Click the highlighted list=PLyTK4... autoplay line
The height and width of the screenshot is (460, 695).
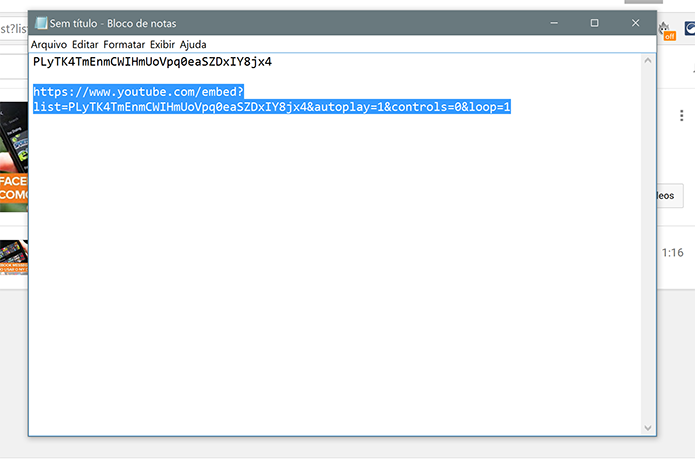tap(272, 107)
